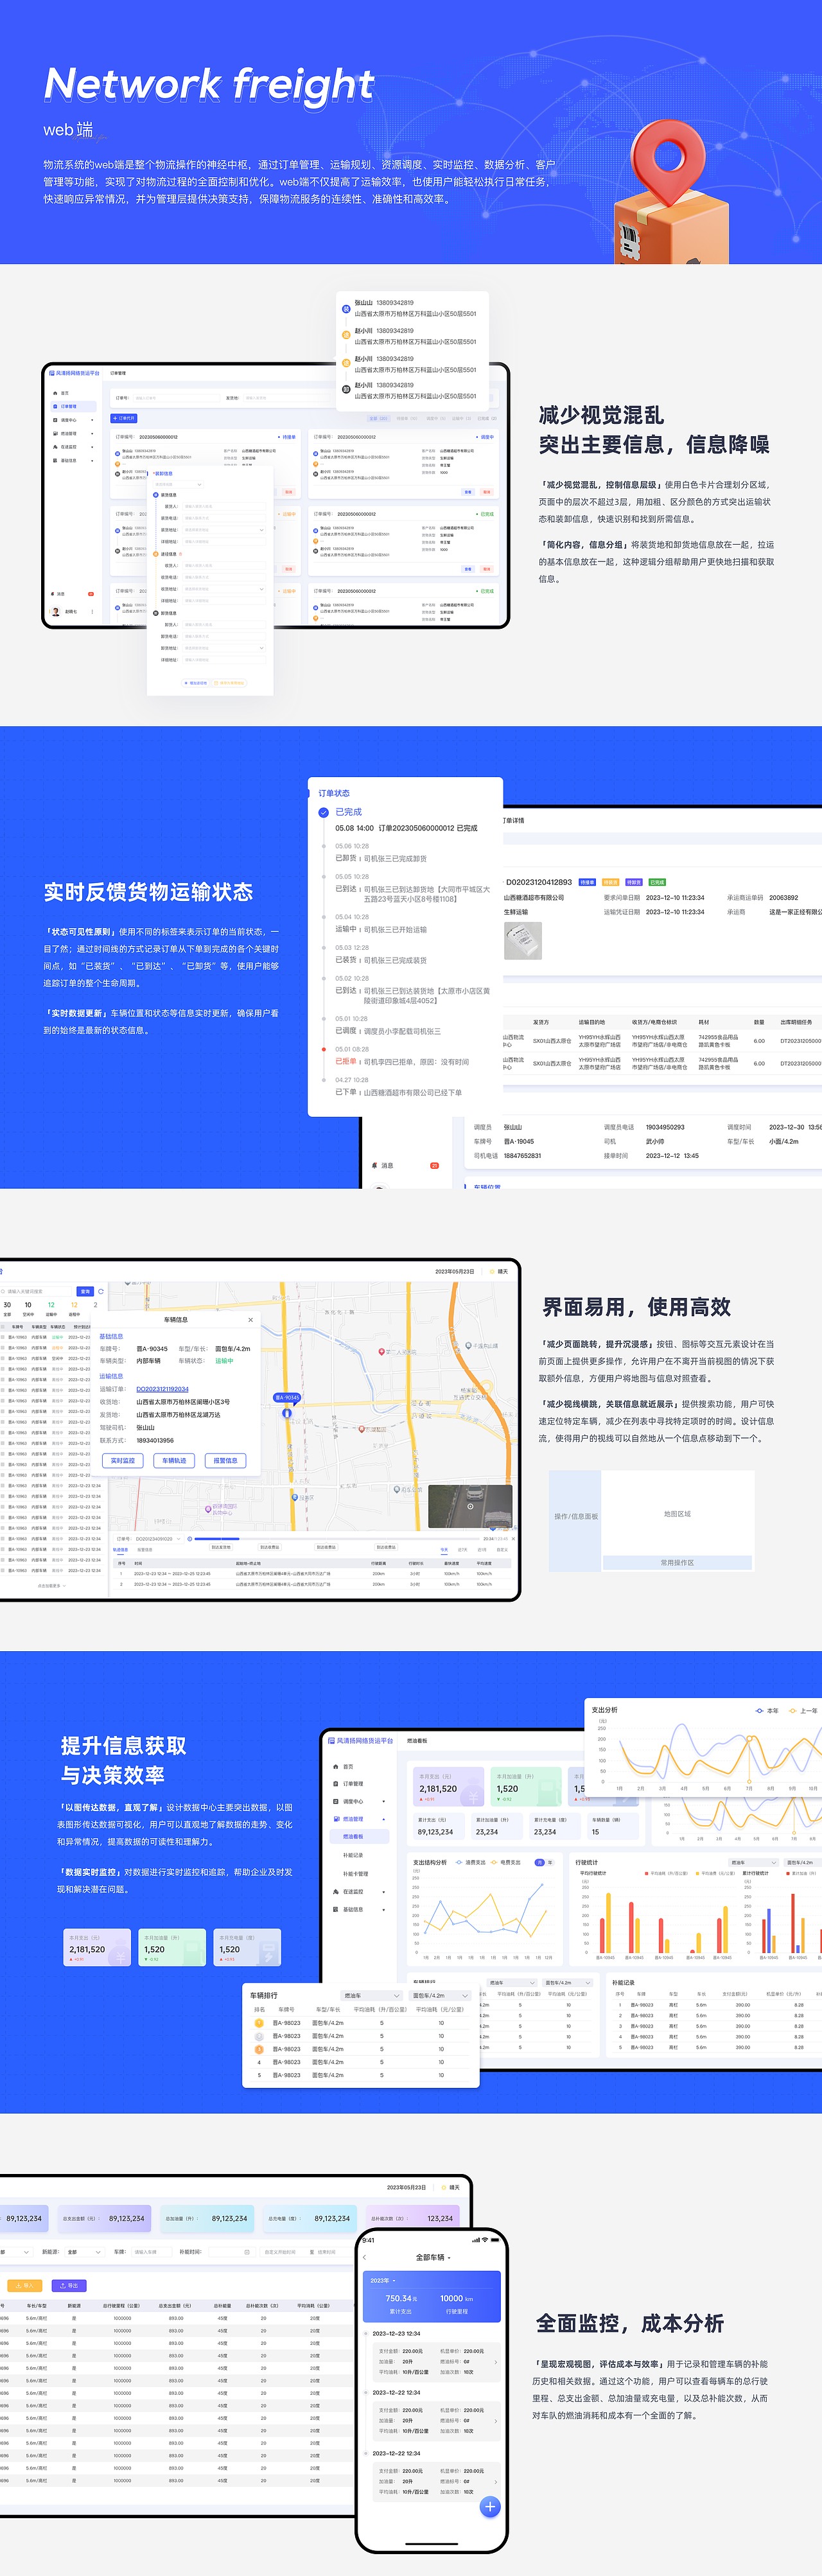Click the 实时监控 button in vehicle popup
The height and width of the screenshot is (2576, 822).
122,1461
